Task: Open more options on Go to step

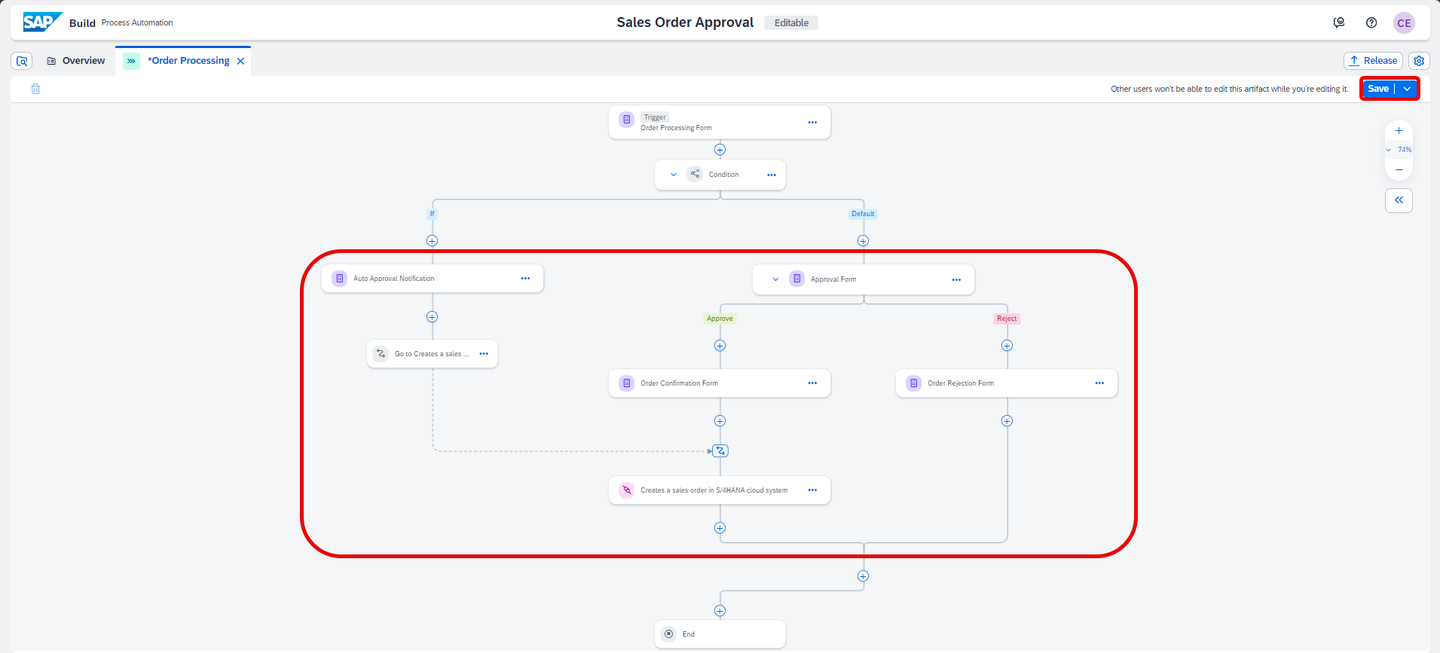Action: click(x=483, y=353)
